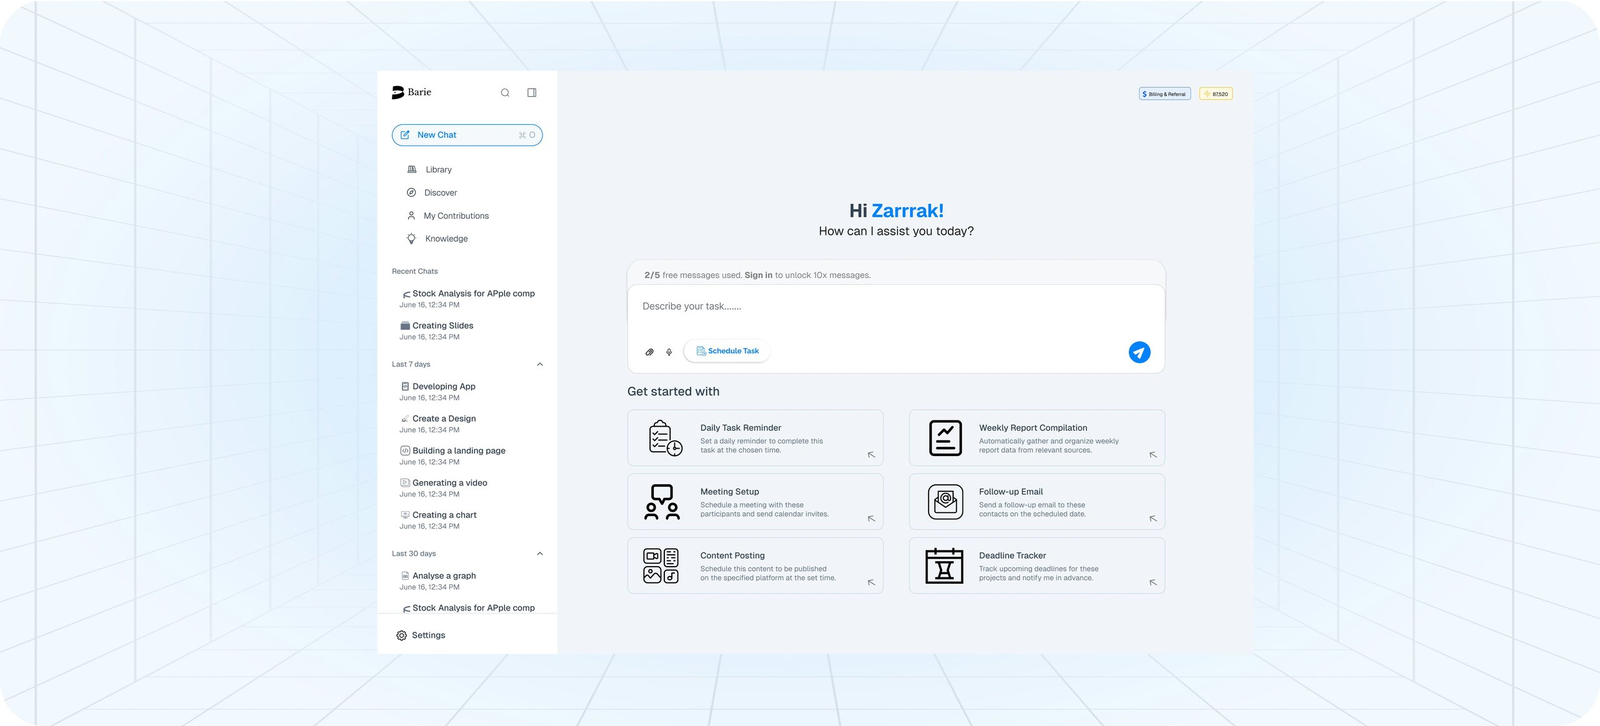Open Daily Task Reminder arrow icon
Viewport: 1600px width, 726px height.
tap(871, 455)
